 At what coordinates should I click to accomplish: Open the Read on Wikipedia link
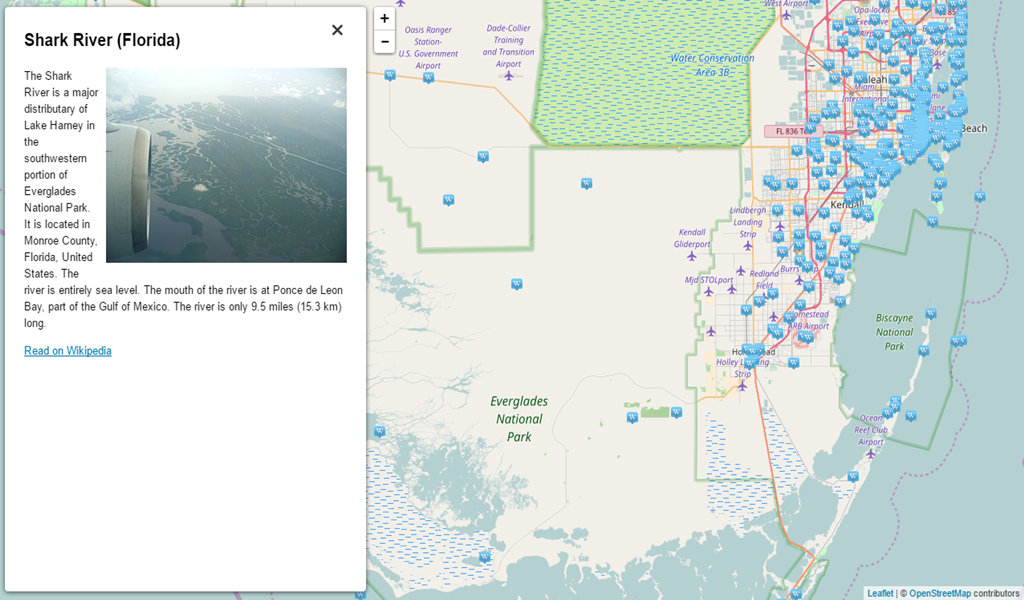pos(67,350)
